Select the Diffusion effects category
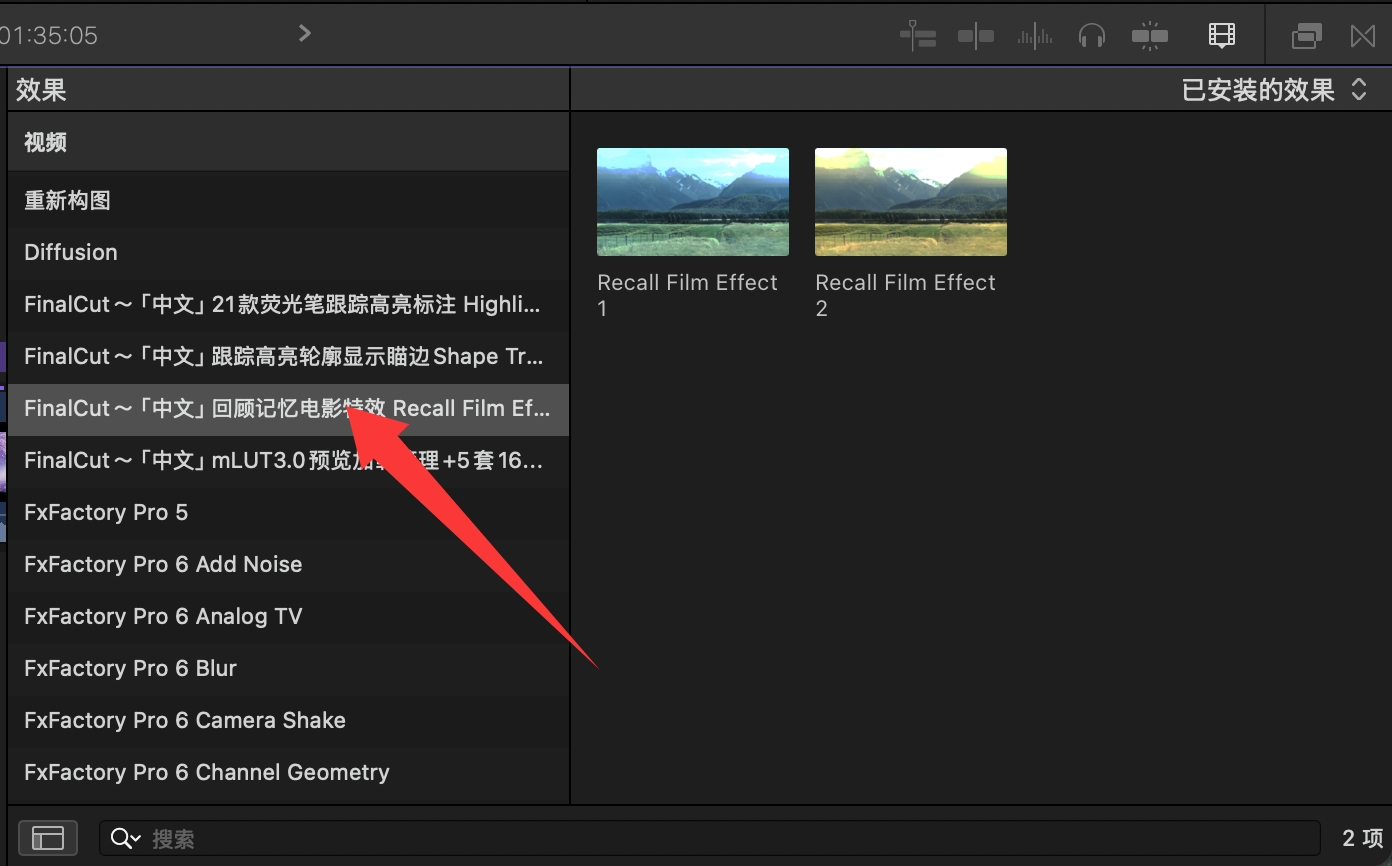This screenshot has width=1392, height=866. point(71,252)
